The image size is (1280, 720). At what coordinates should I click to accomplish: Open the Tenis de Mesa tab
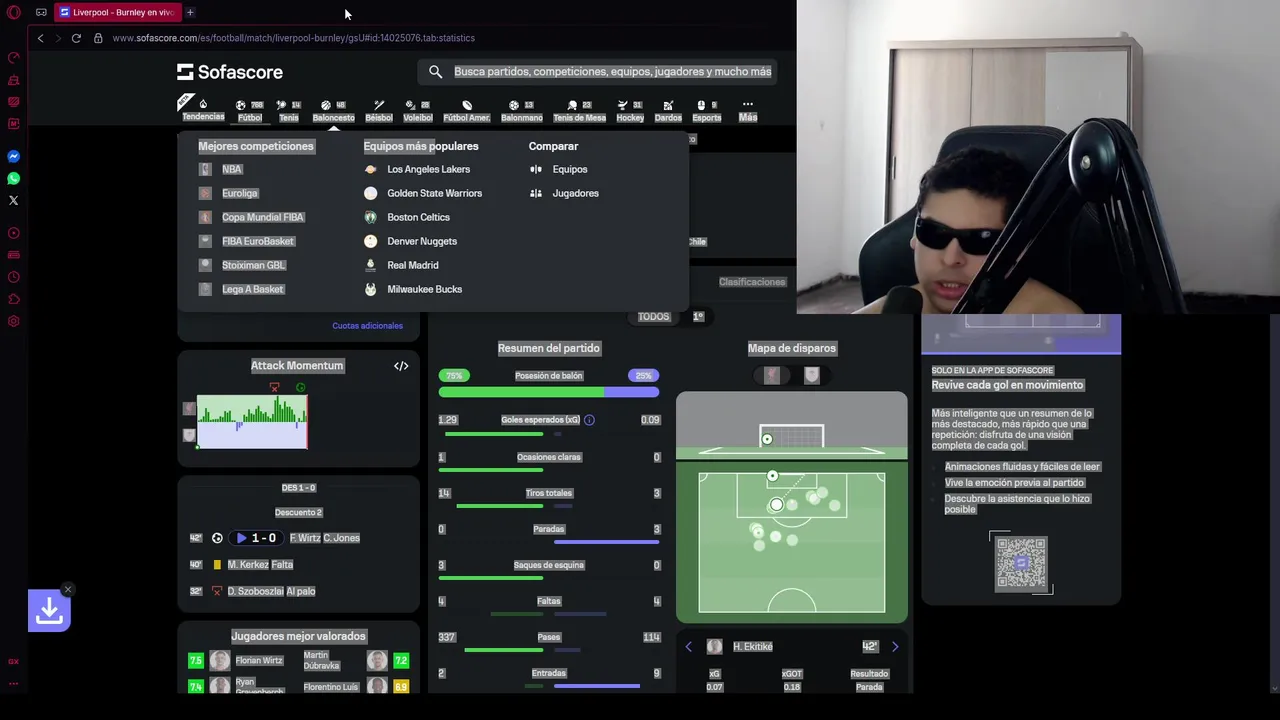coord(579,110)
